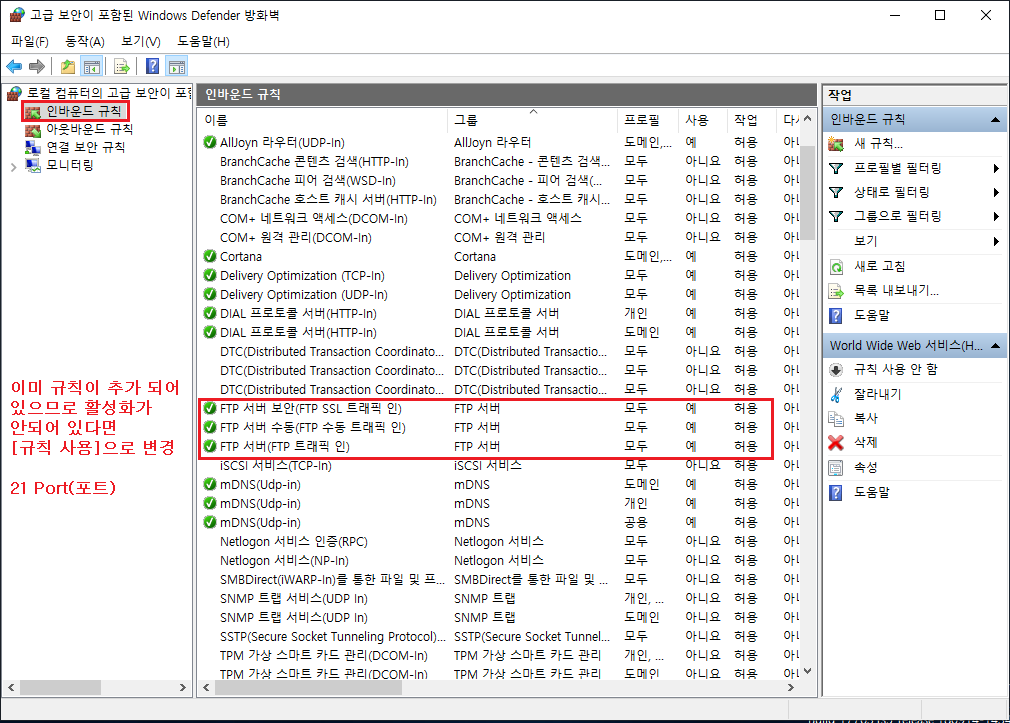The image size is (1010, 723).
Task: Click 새로 고침 action
Action: tap(879, 265)
